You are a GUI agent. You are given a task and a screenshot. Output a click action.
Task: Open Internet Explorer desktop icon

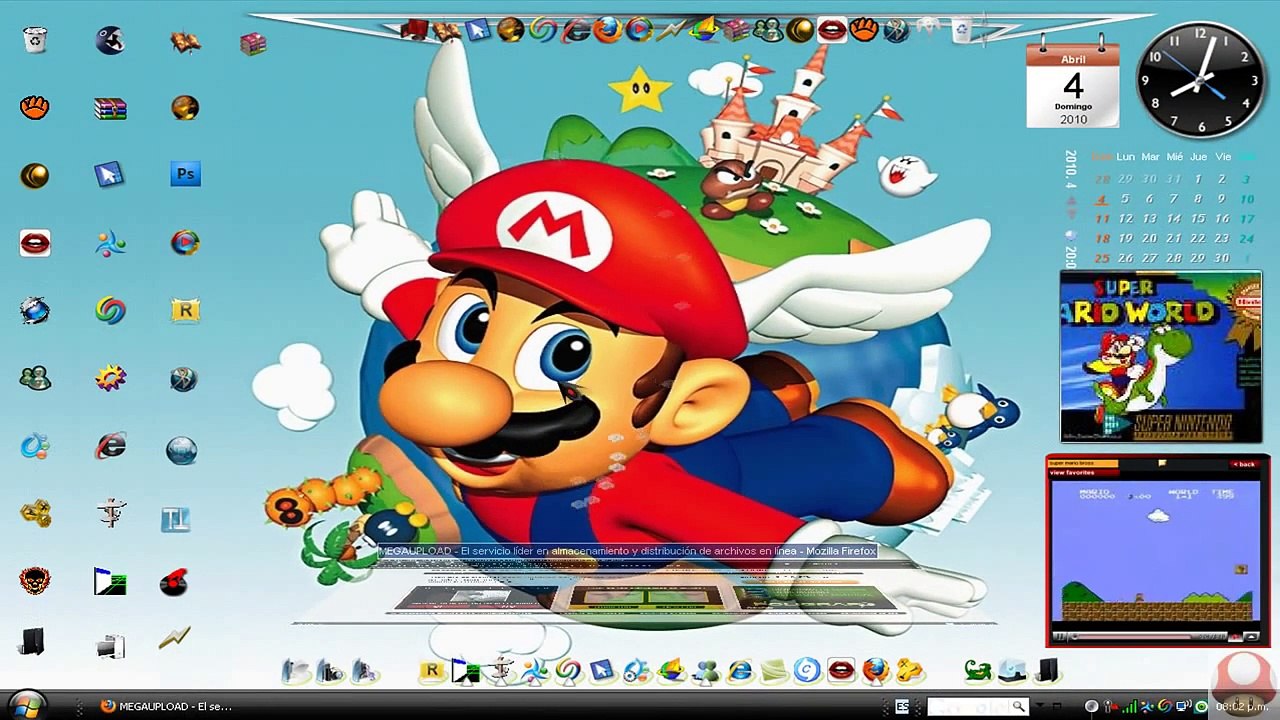[x=110, y=446]
